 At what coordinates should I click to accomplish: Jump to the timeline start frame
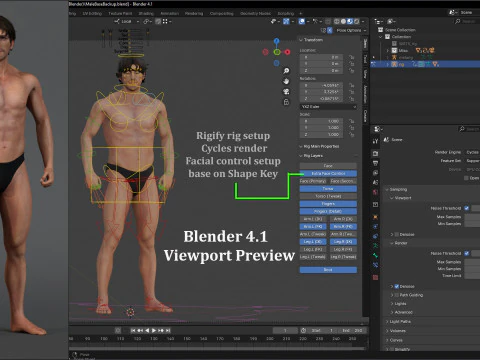pyautogui.click(x=133, y=330)
